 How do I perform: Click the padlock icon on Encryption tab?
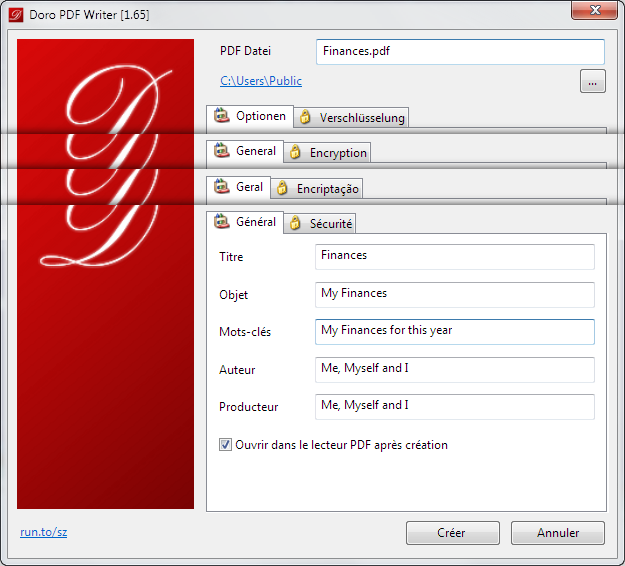pos(295,152)
